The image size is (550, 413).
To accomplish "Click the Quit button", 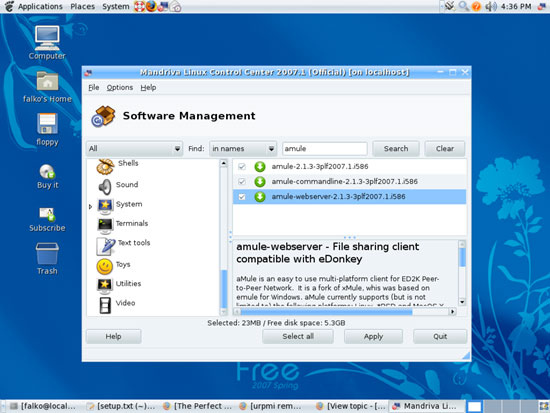I will tap(440, 337).
